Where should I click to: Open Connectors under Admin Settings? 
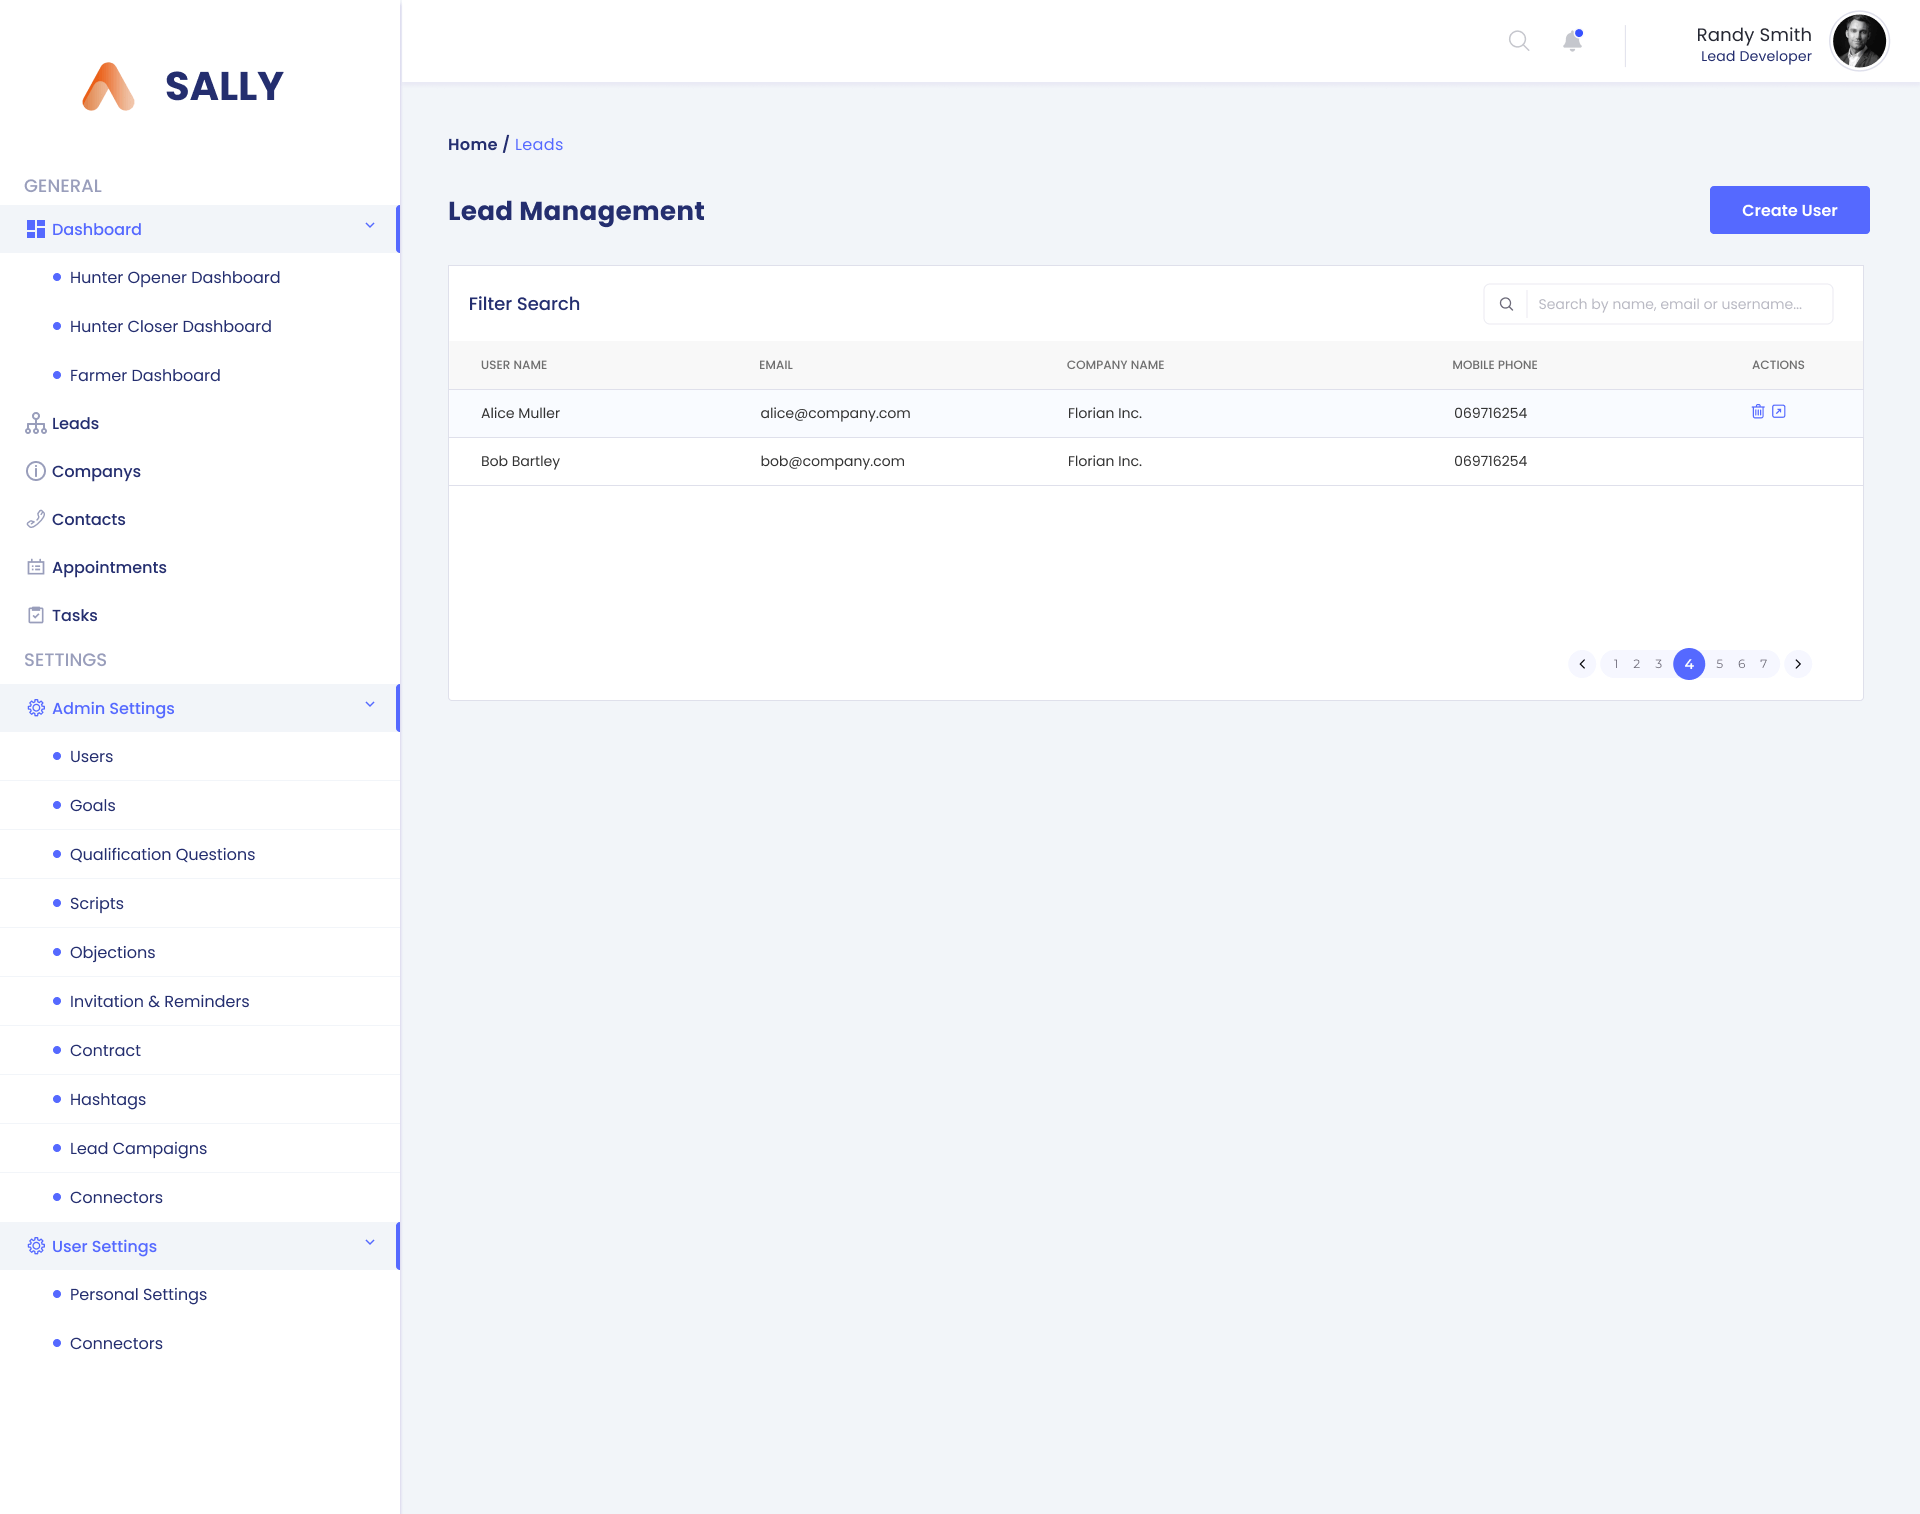tap(116, 1197)
